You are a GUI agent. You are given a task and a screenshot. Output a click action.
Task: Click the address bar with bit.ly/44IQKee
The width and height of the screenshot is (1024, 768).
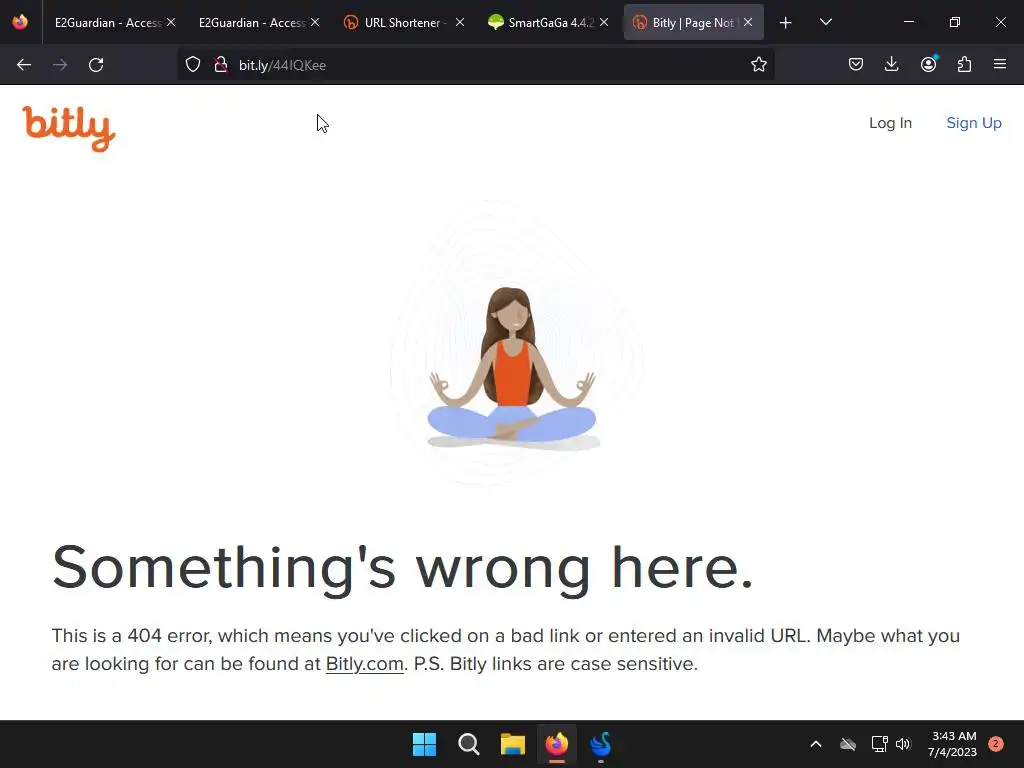click(x=475, y=65)
